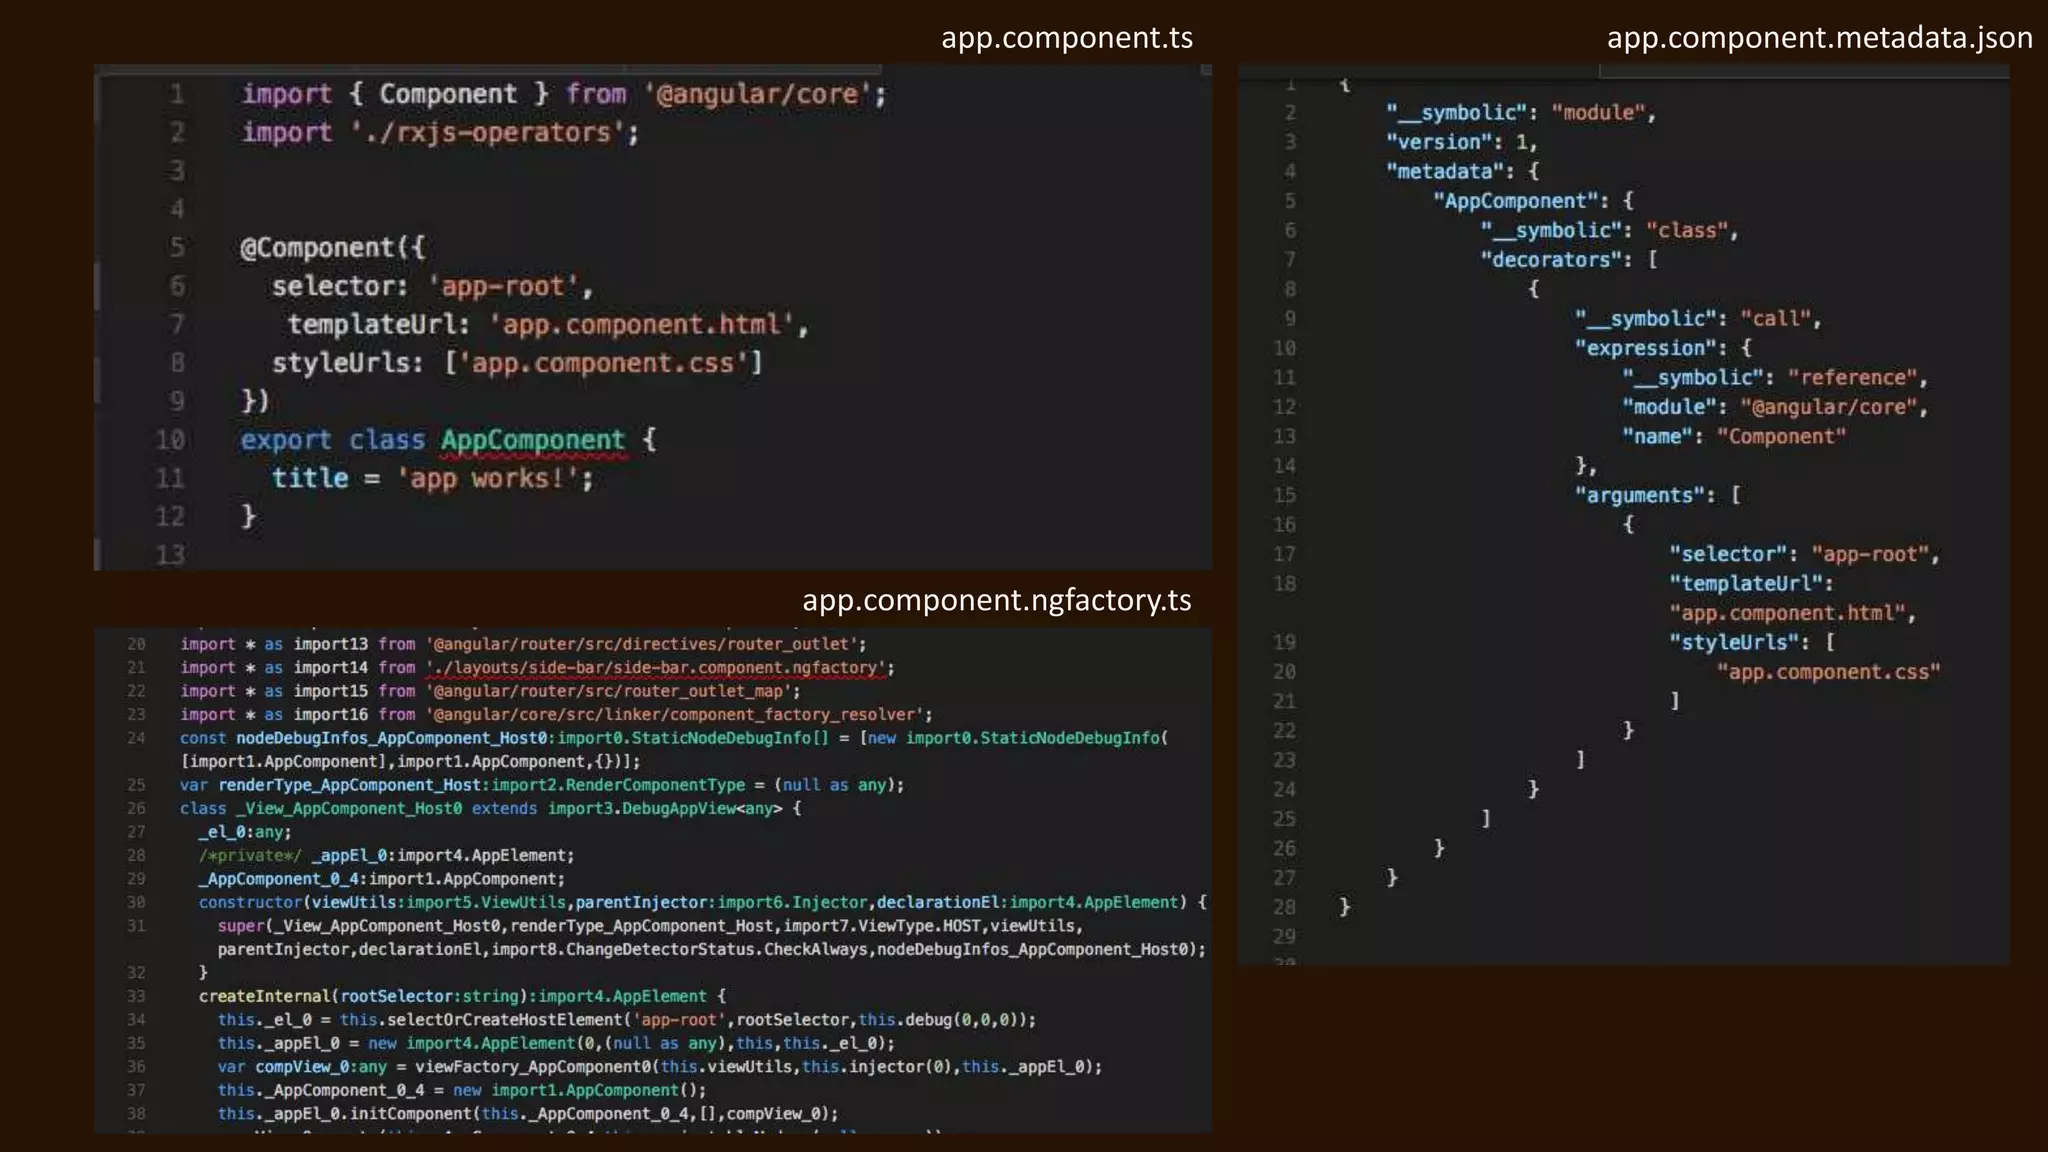Click the super call on ngfactory line 31

click(x=241, y=927)
